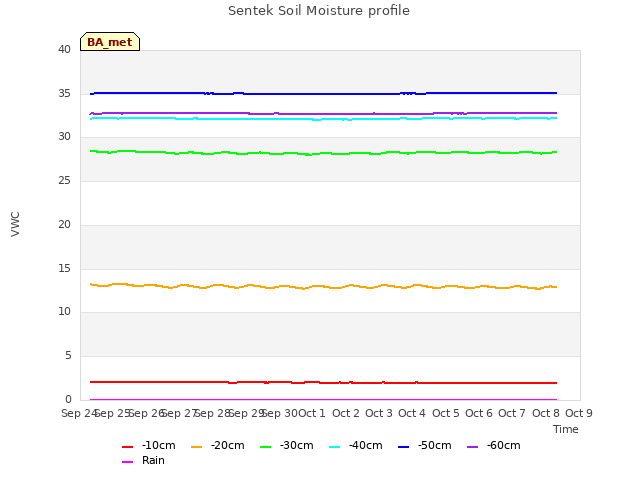Click the blue -50cm data line
The height and width of the screenshot is (480, 640).
coord(322,94)
